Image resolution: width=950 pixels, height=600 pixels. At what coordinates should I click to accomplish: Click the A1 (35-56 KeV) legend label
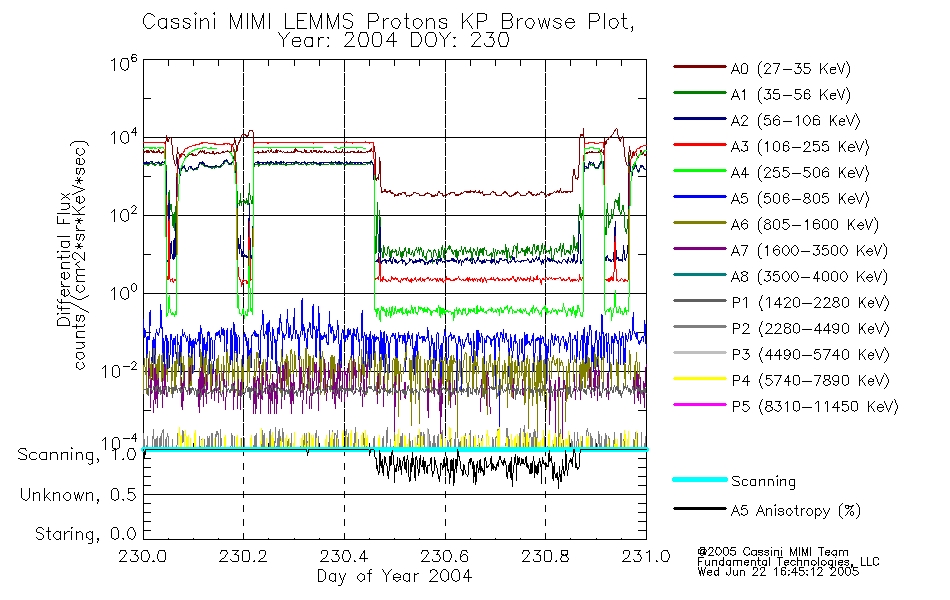click(791, 95)
